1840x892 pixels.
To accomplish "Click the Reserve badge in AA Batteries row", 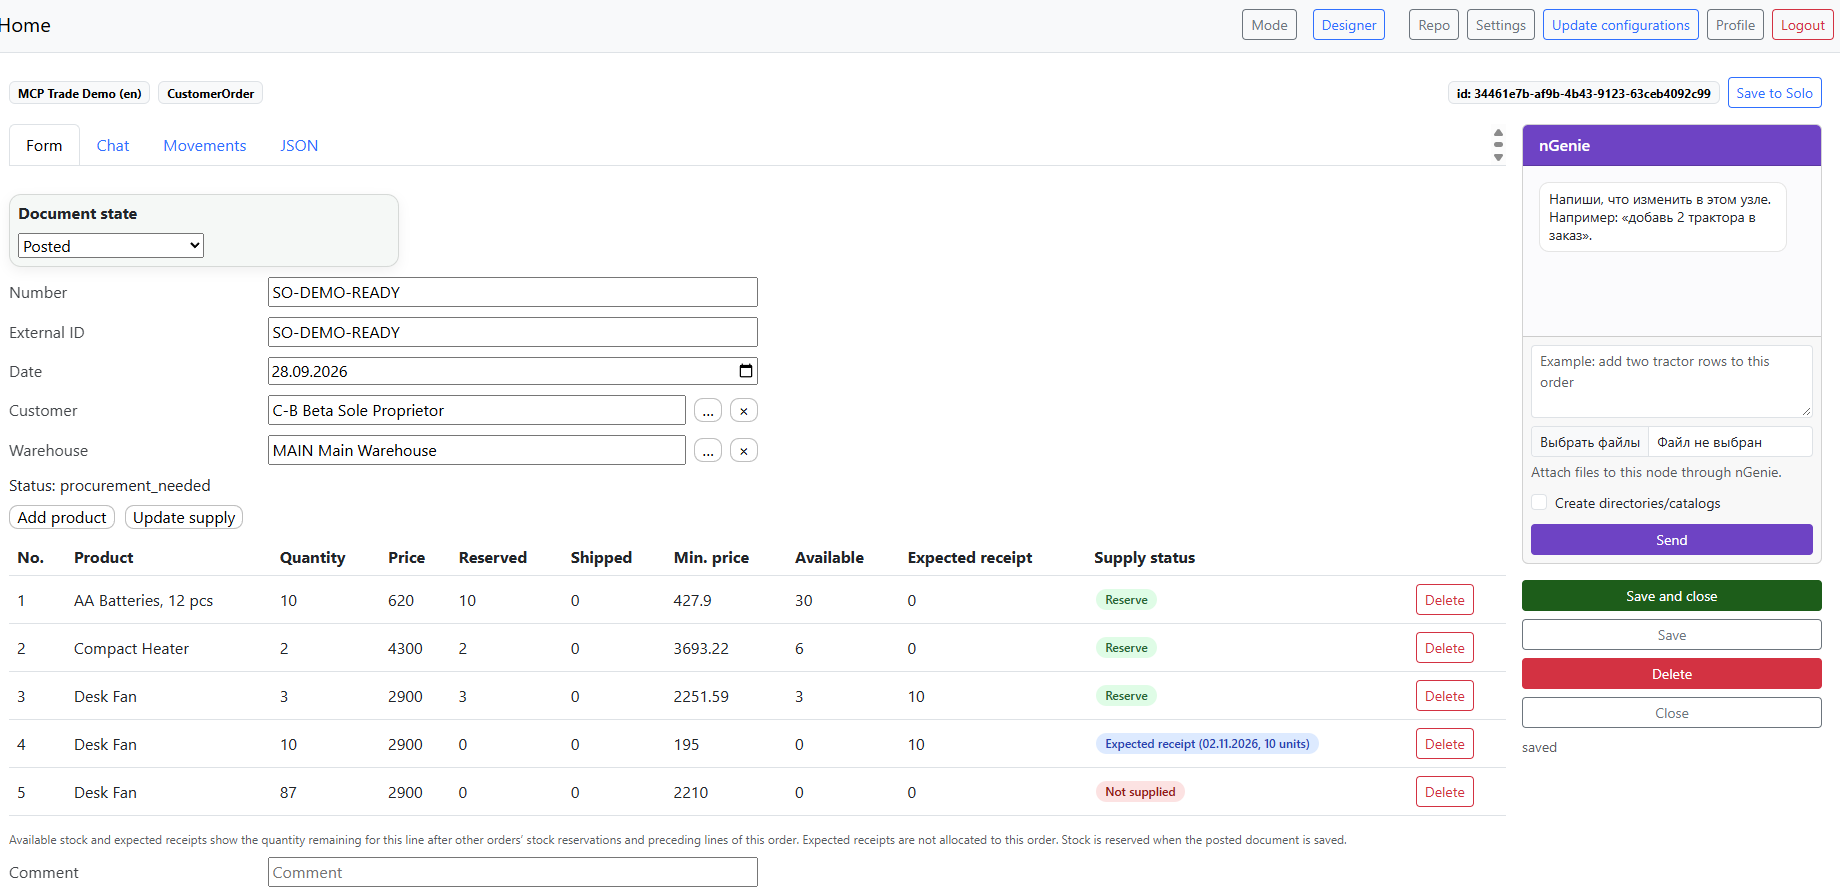I will tap(1126, 600).
